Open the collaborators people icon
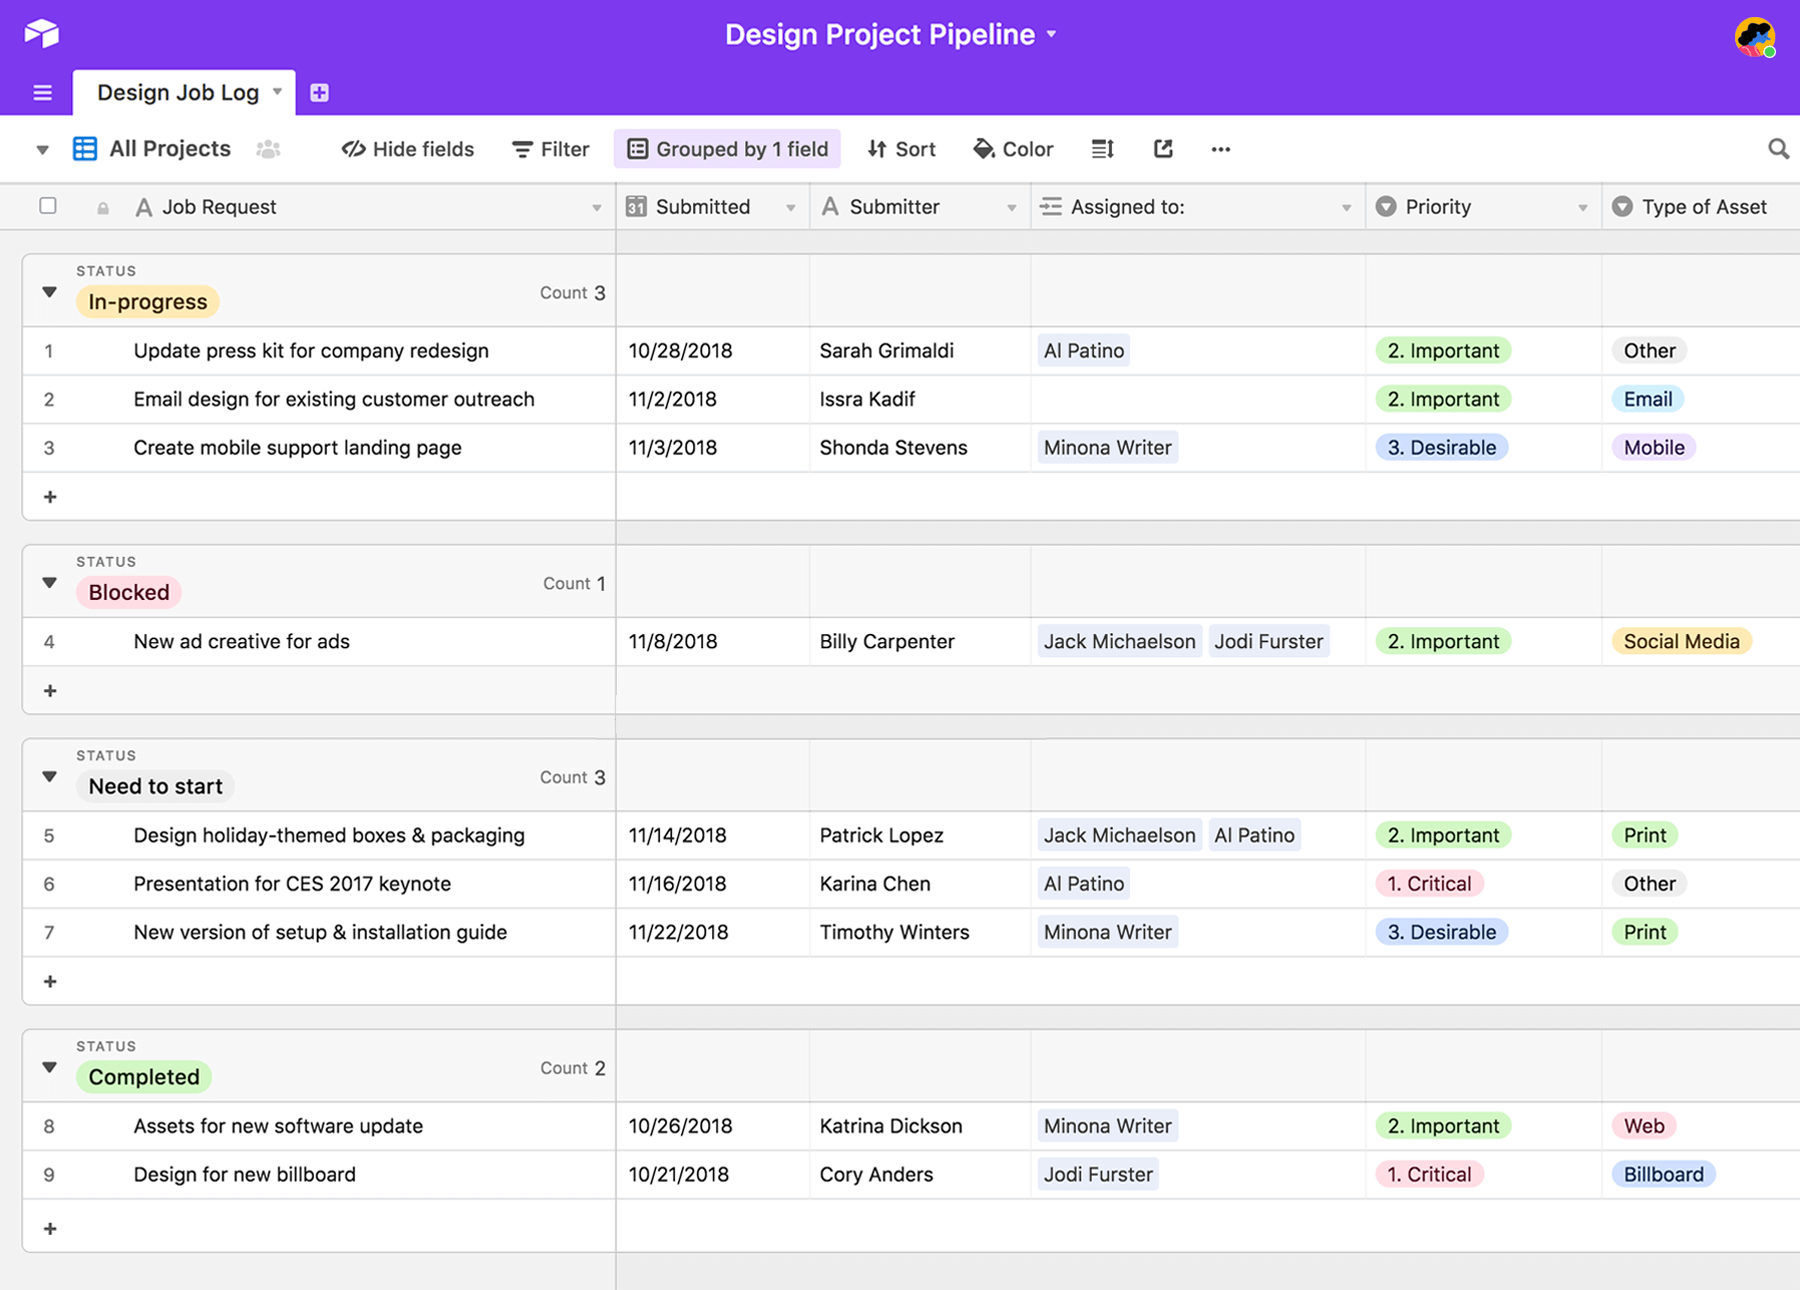1800x1290 pixels. point(268,149)
